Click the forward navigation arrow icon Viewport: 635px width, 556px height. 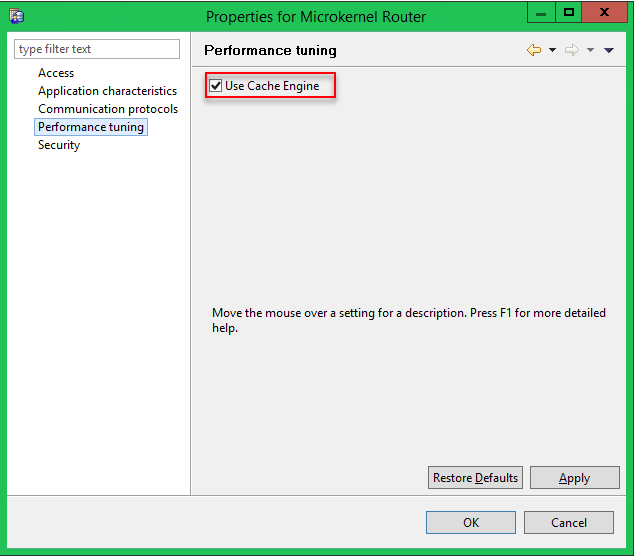tap(572, 50)
